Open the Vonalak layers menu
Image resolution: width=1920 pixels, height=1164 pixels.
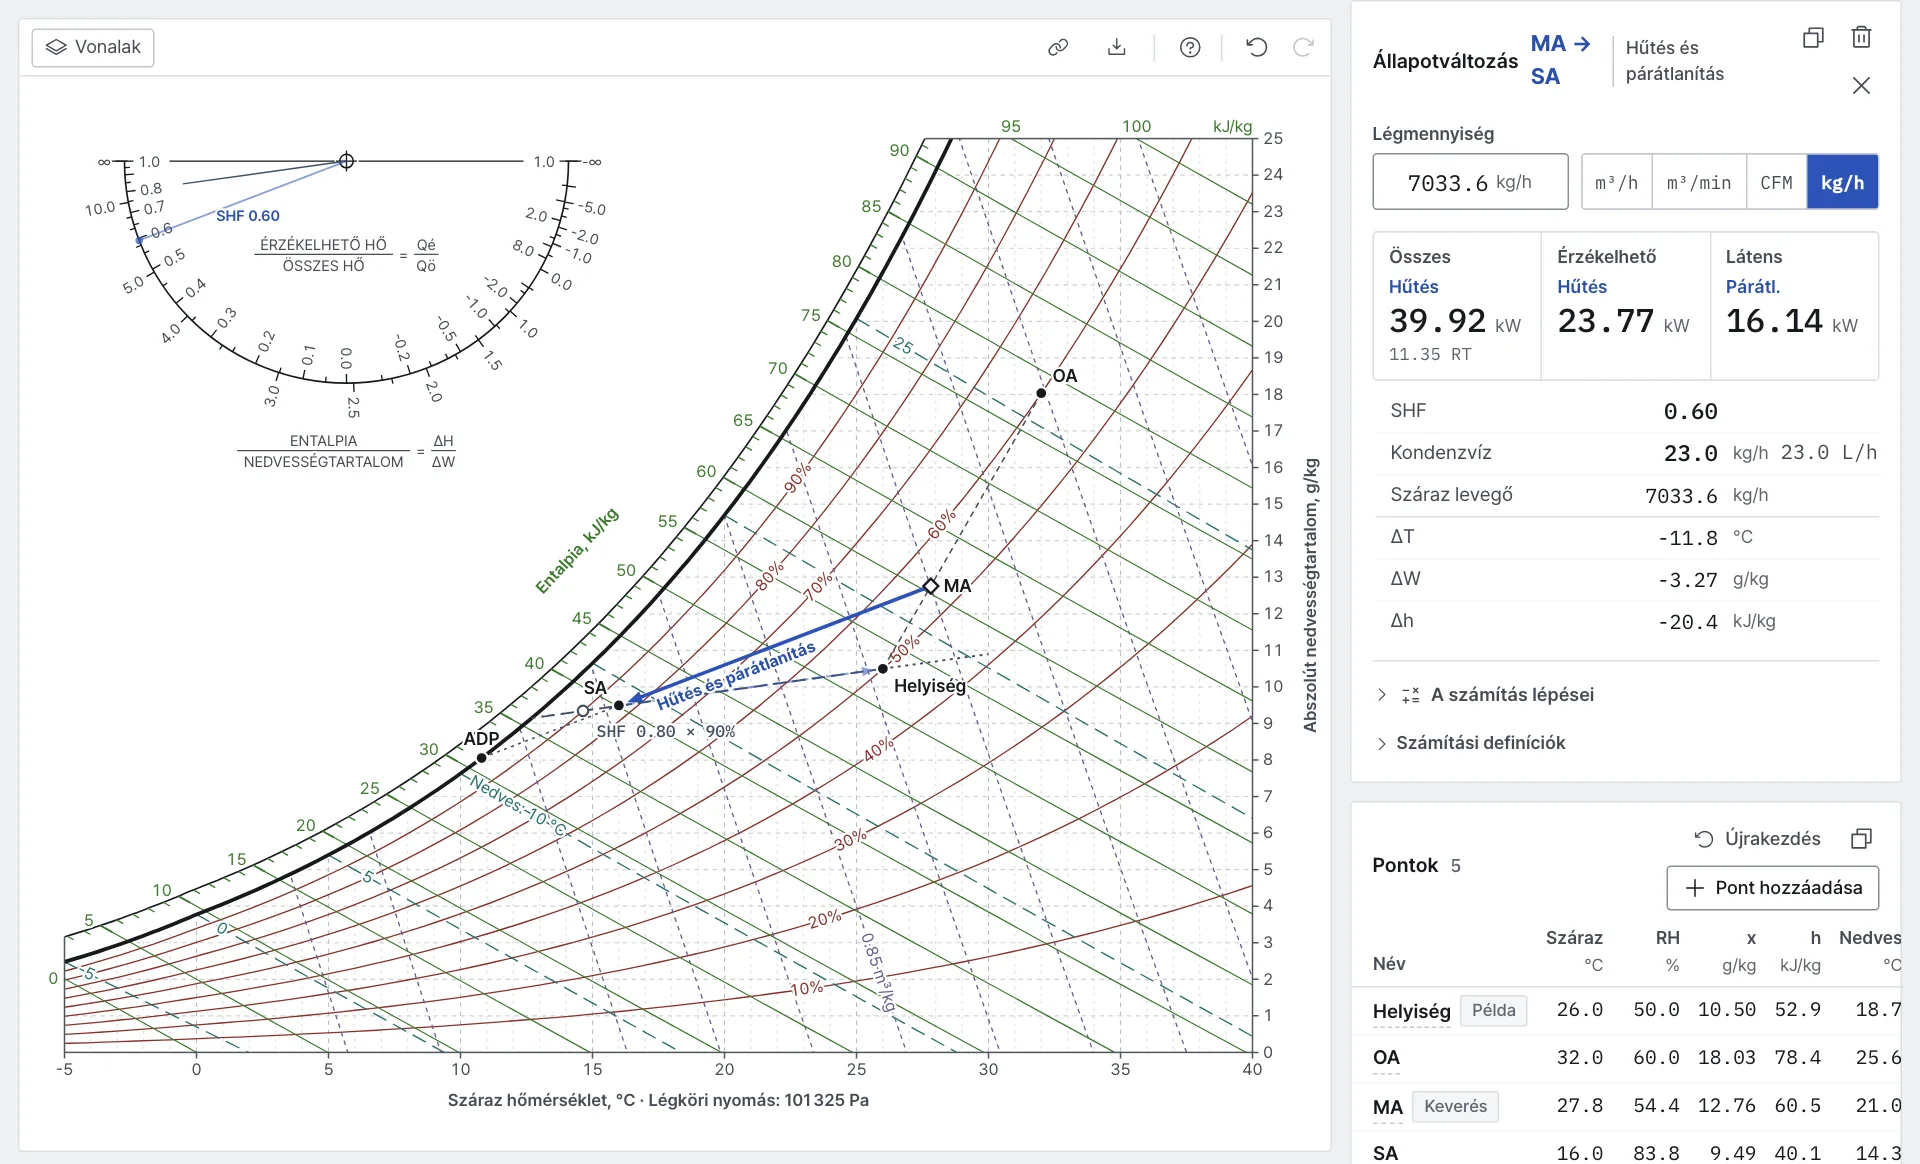click(93, 47)
